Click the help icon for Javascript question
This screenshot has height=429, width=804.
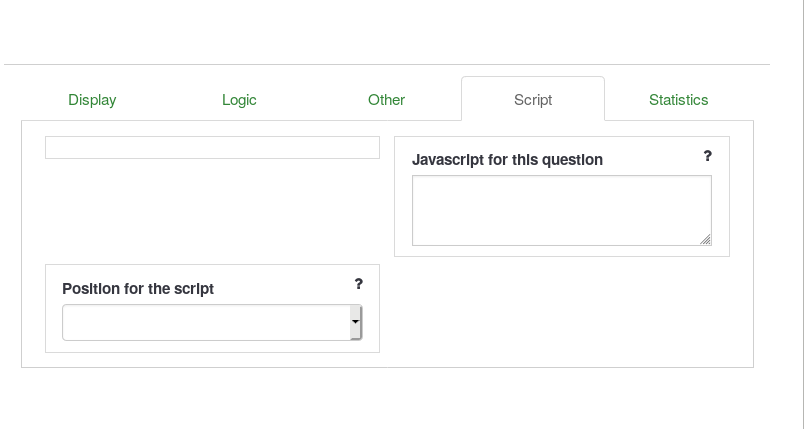(707, 156)
